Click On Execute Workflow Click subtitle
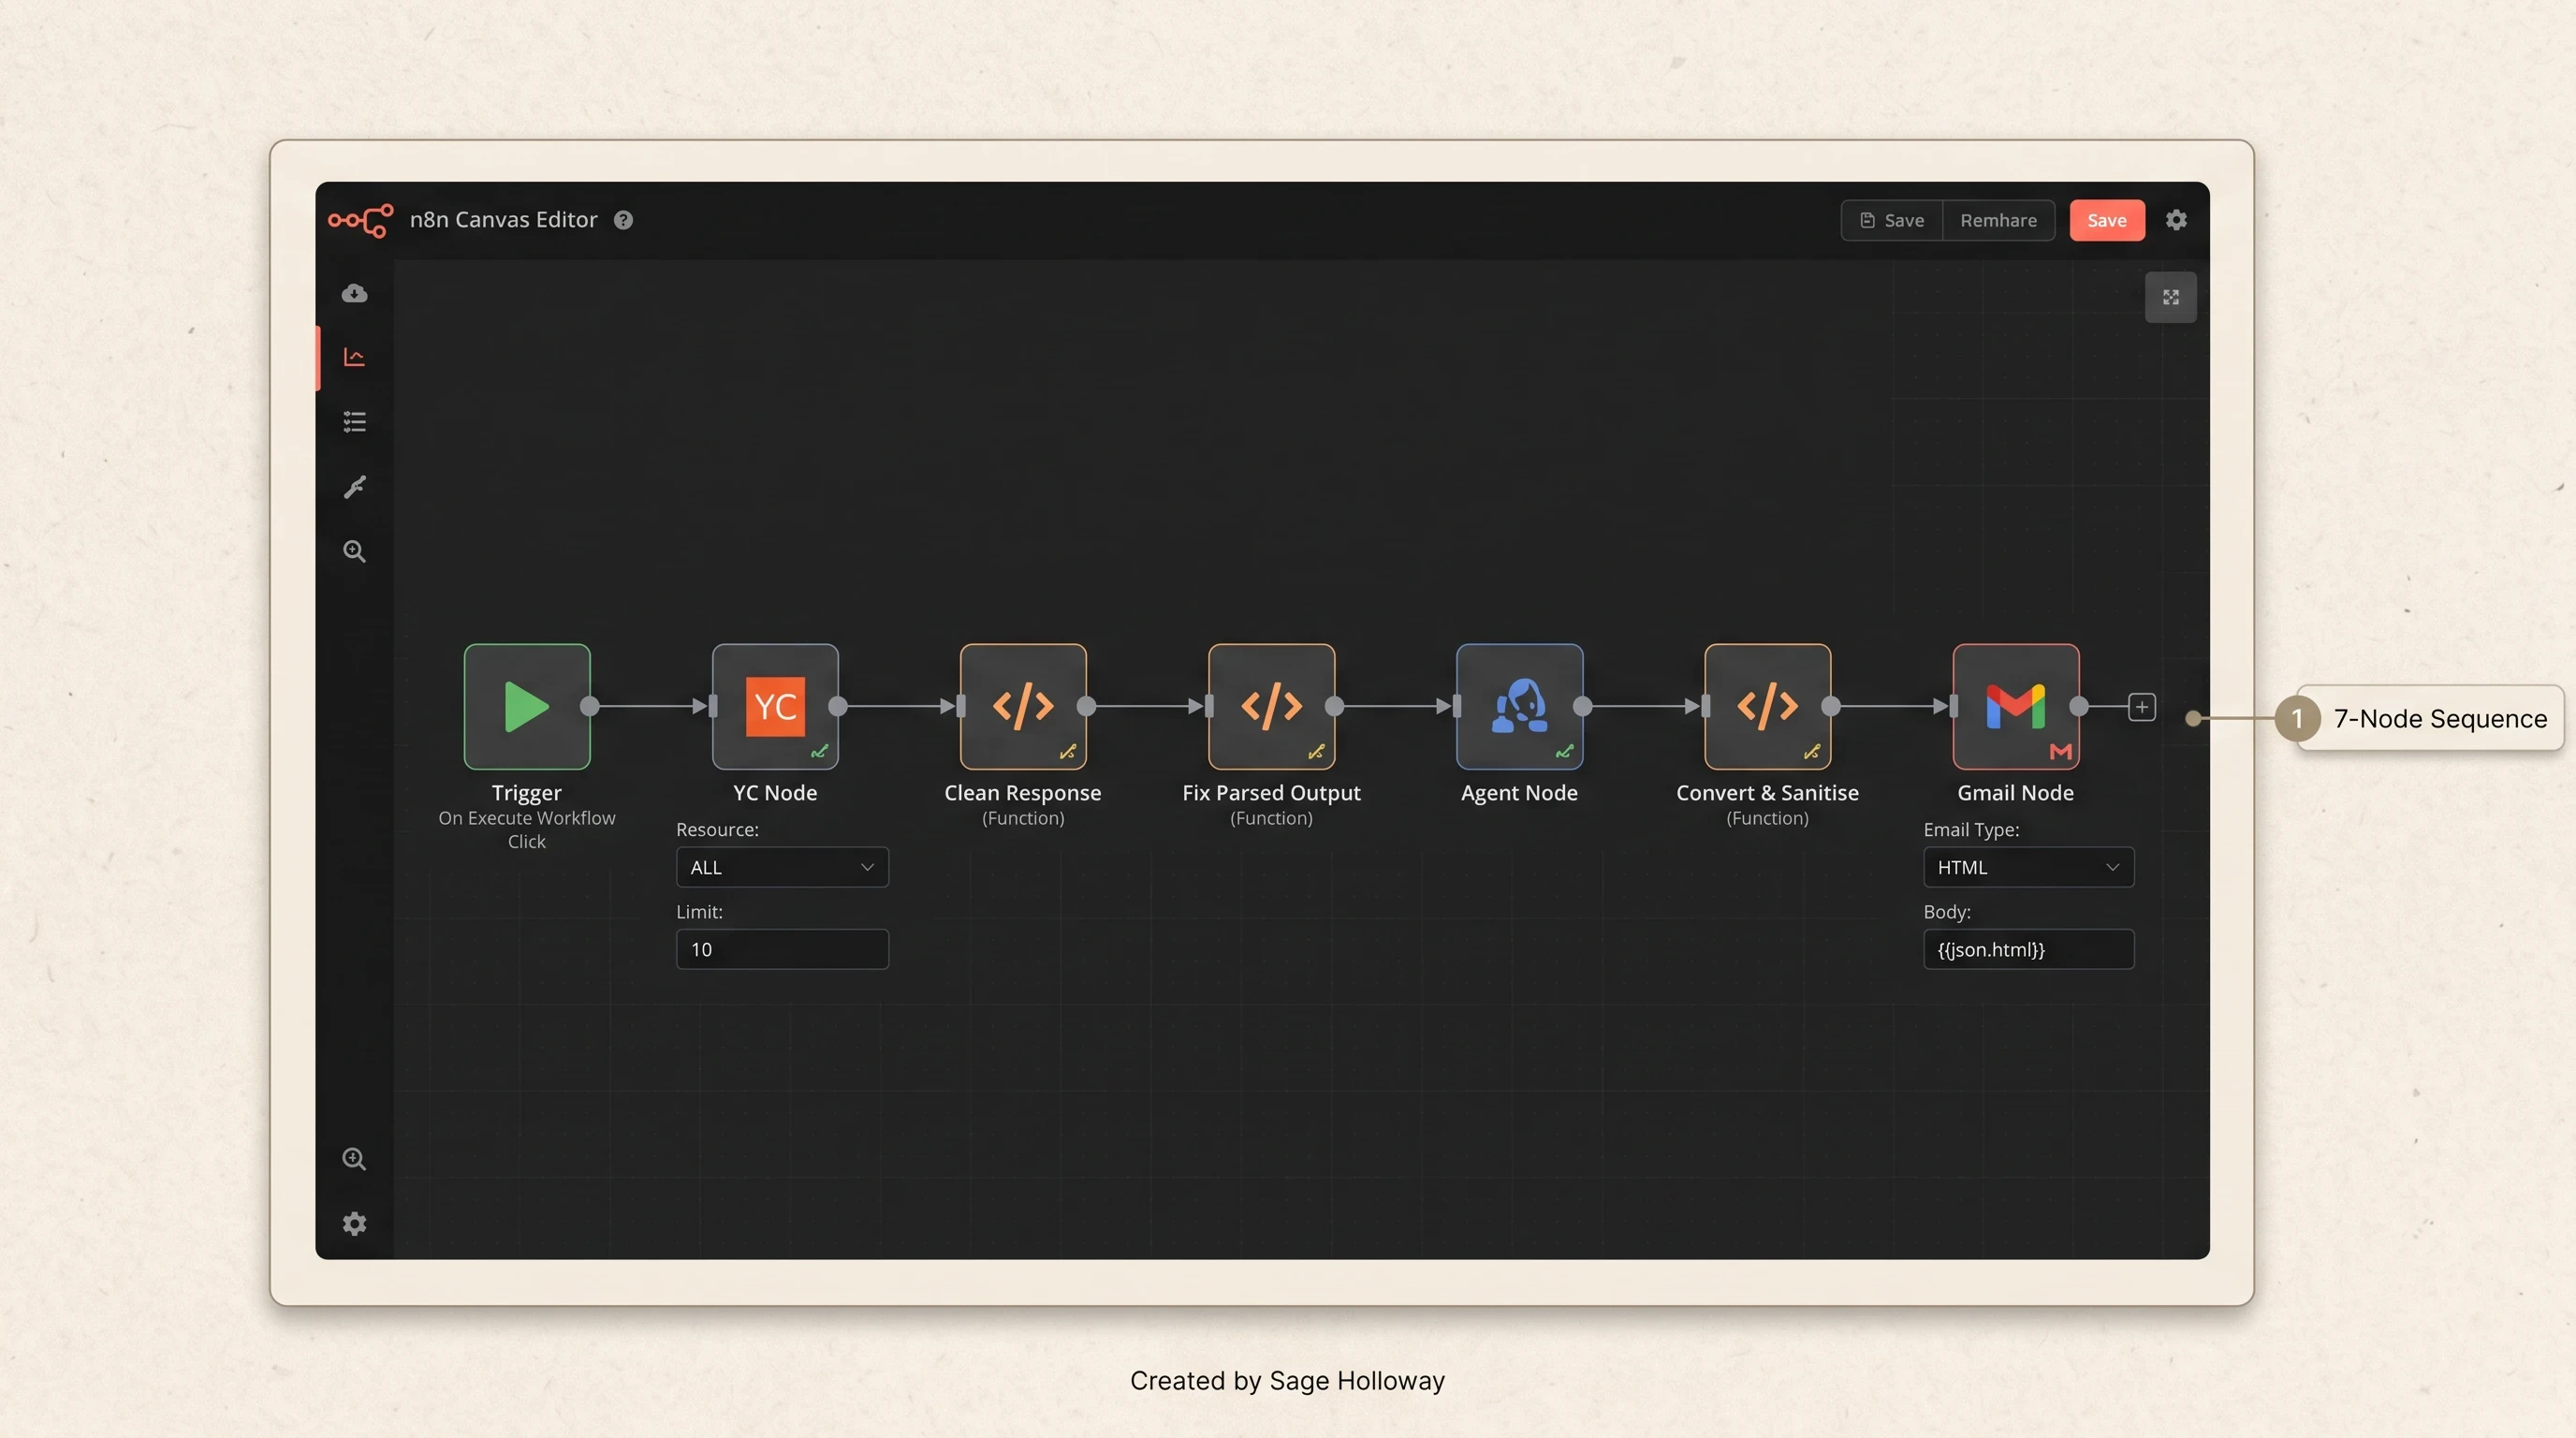The height and width of the screenshot is (1438, 2576). (527, 829)
